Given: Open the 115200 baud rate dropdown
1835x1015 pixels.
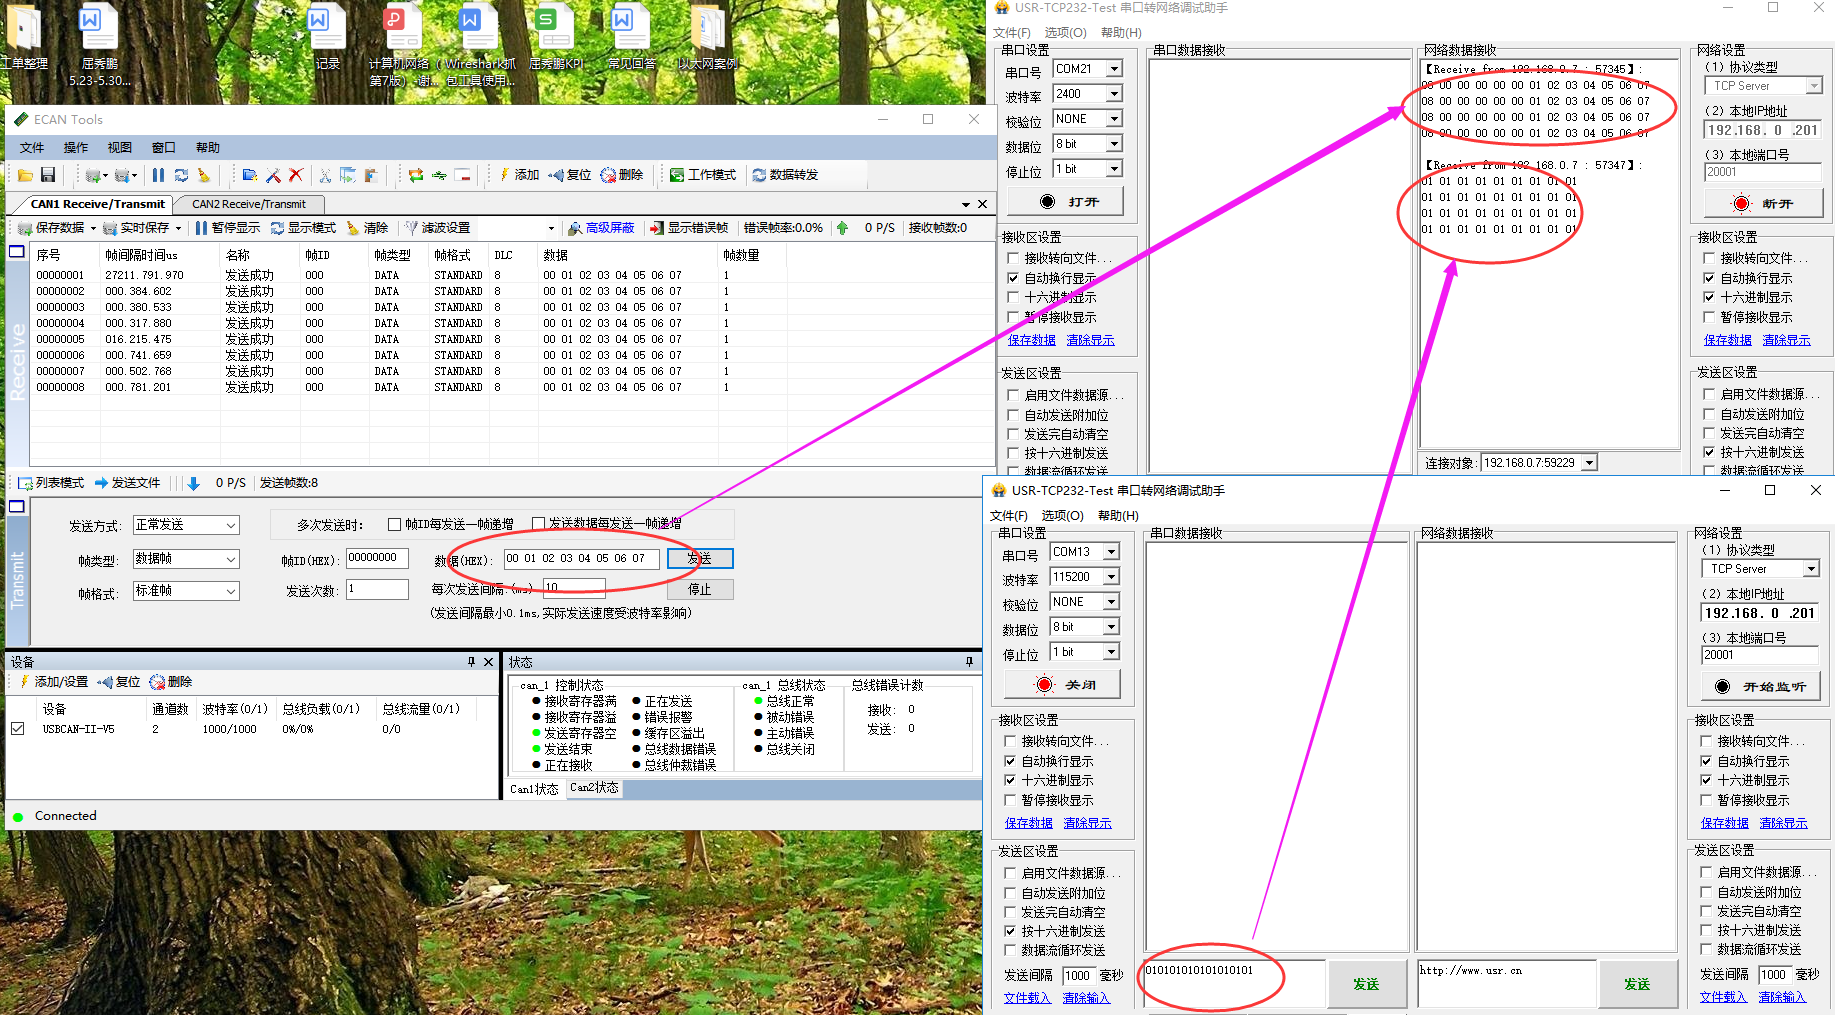Looking at the screenshot, I should [1111, 577].
